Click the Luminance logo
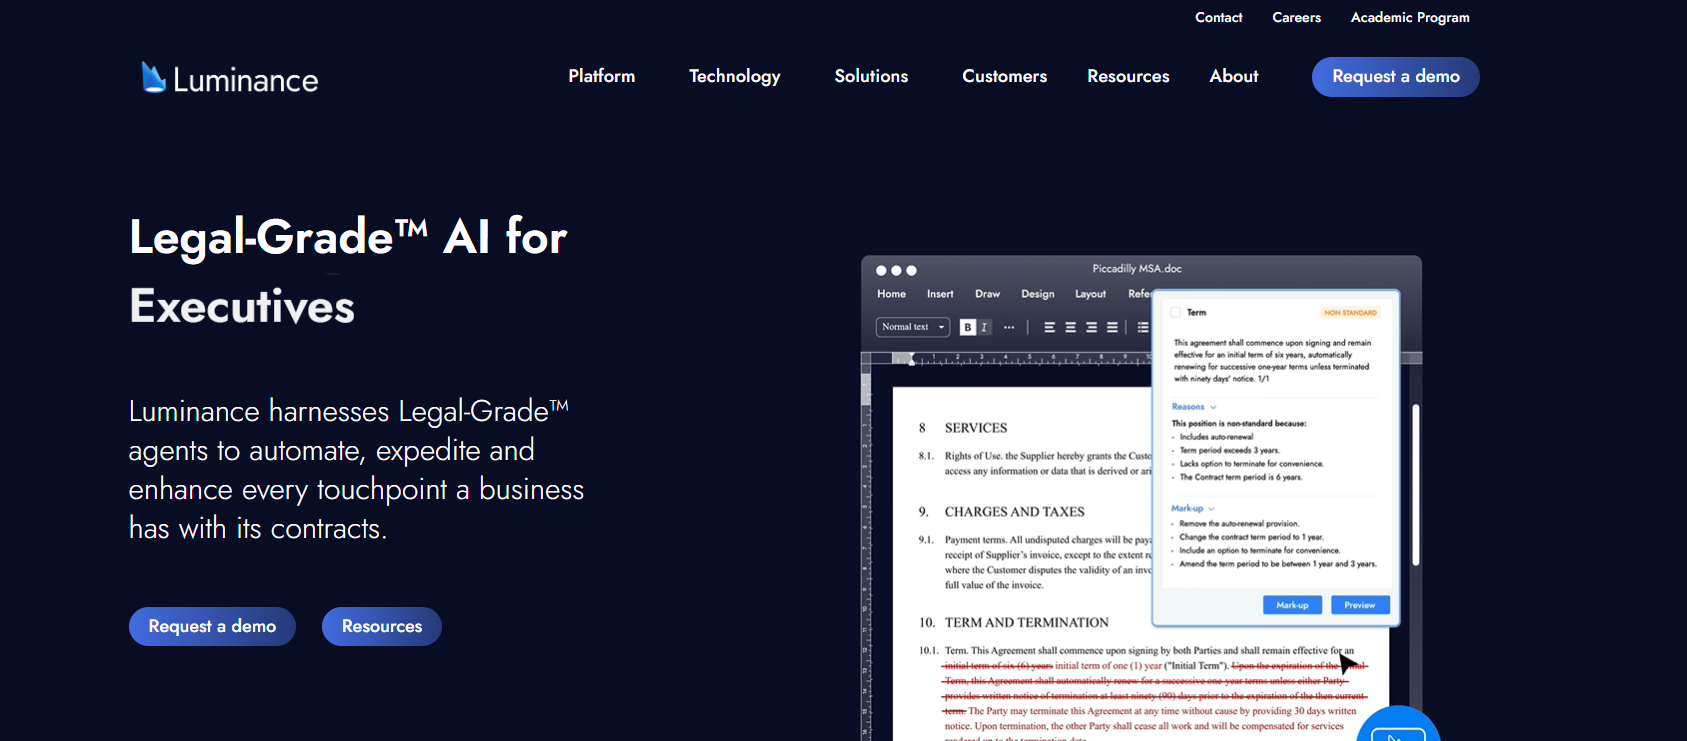Viewport: 1687px width, 741px height. (230, 78)
